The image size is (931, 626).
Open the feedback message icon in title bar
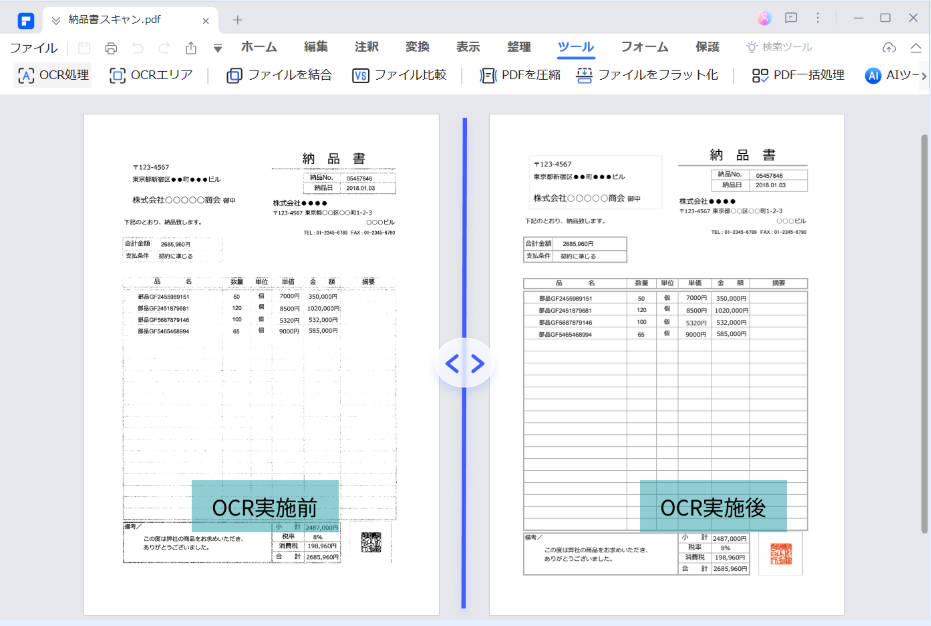coord(793,19)
